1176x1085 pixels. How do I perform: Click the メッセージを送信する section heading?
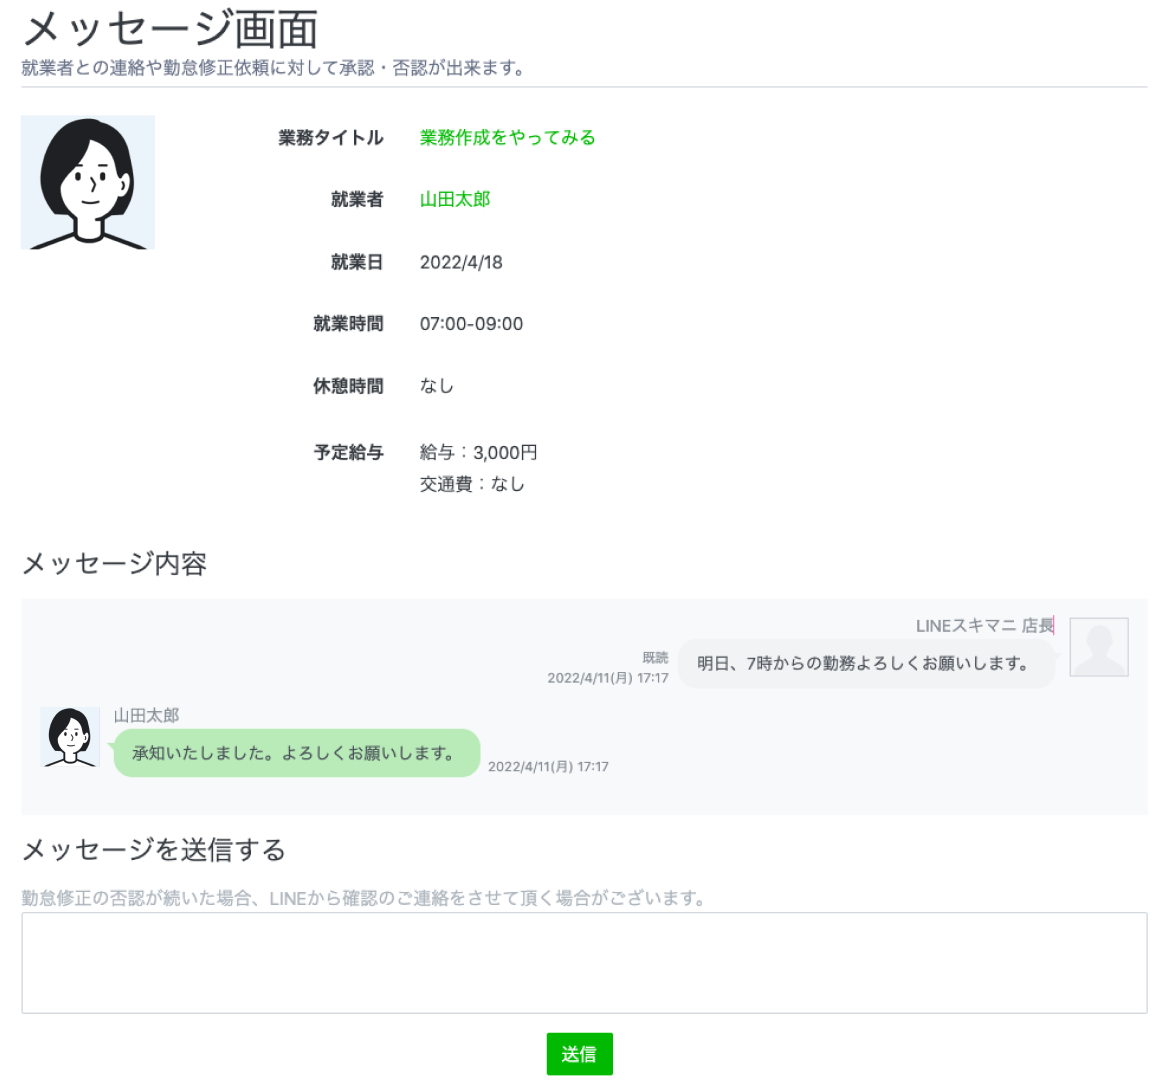(154, 850)
